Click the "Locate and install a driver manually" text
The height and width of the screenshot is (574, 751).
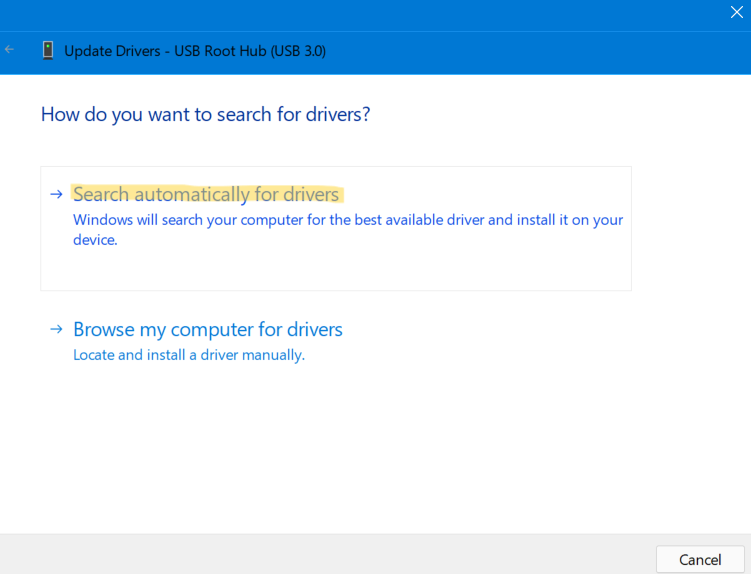point(189,355)
